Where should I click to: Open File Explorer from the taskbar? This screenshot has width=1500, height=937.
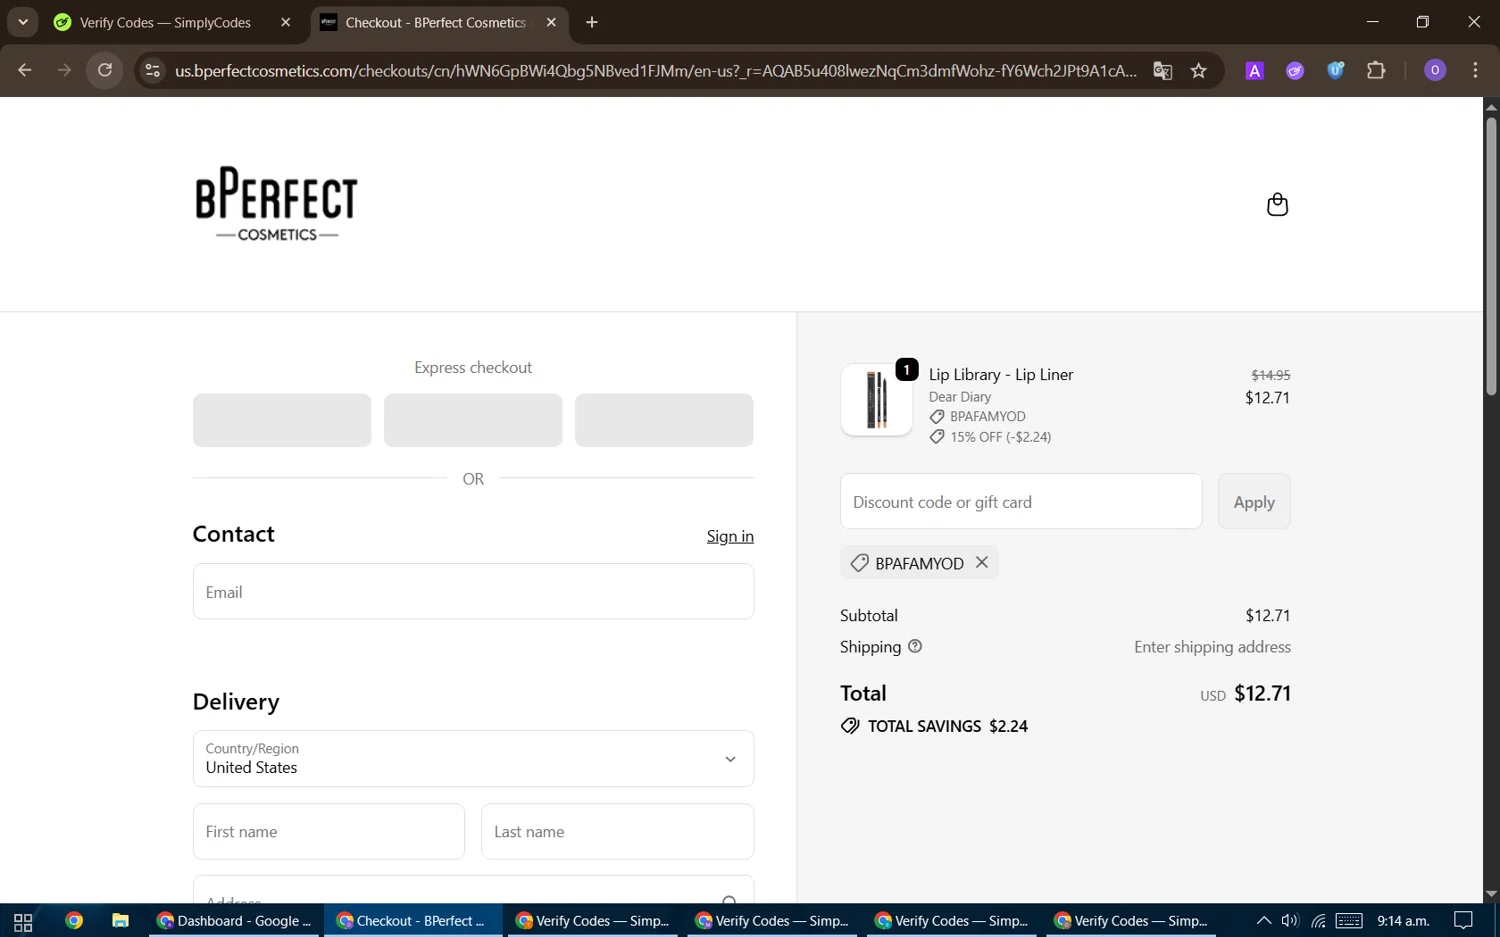tap(120, 921)
